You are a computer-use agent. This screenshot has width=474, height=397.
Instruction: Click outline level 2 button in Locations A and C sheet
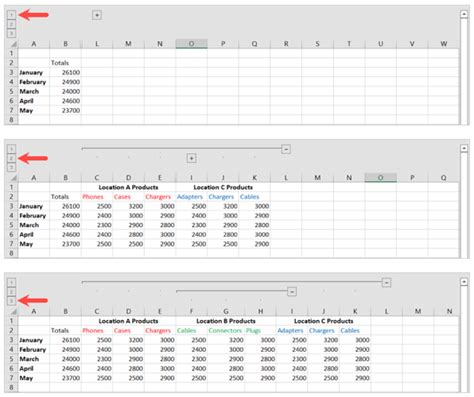pos(11,158)
